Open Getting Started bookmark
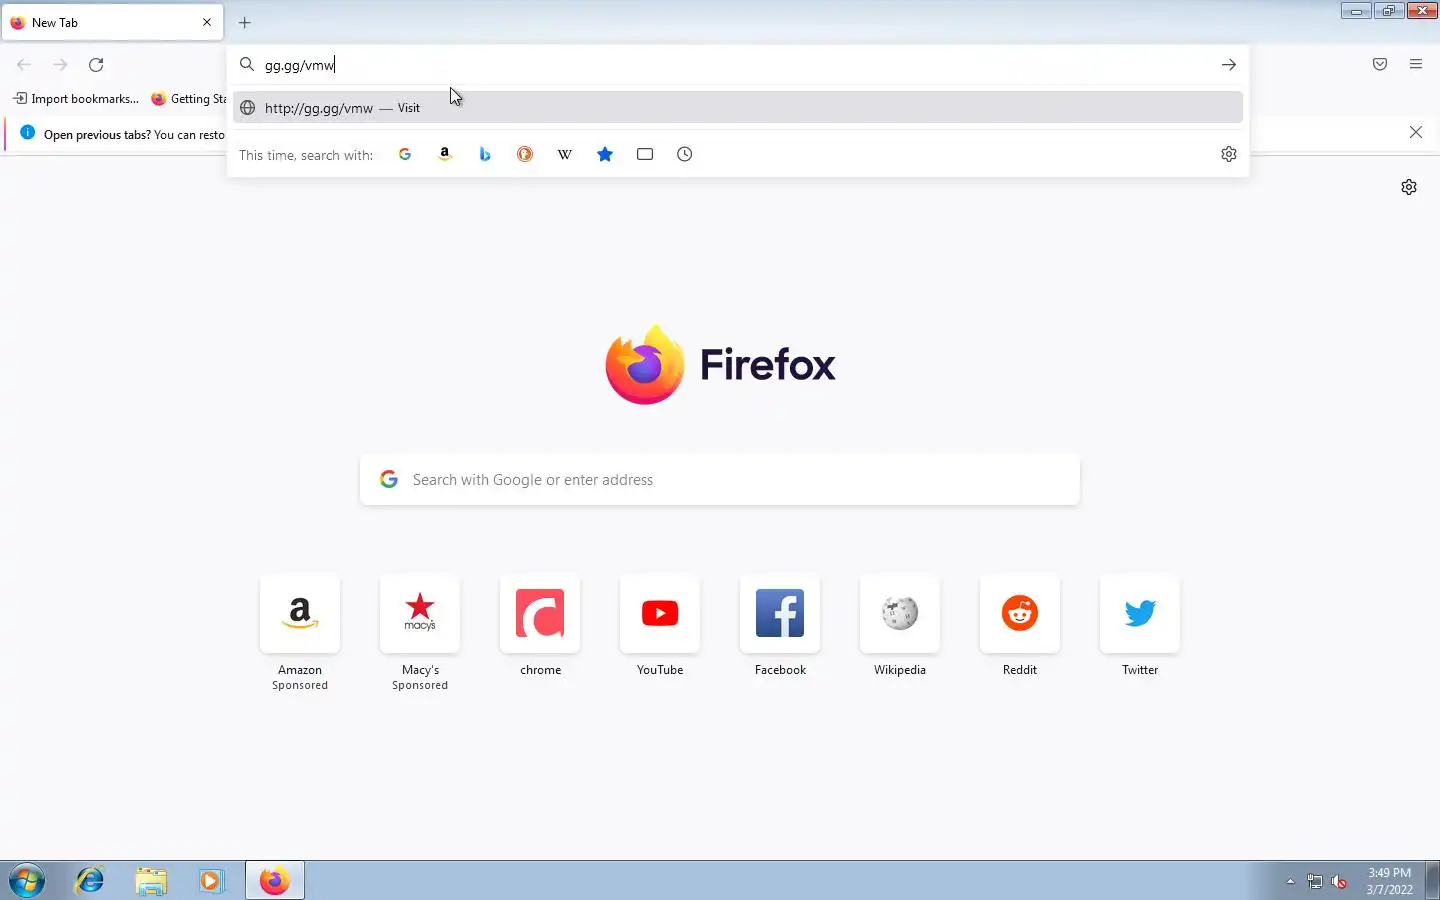1440x900 pixels. [x=189, y=99]
